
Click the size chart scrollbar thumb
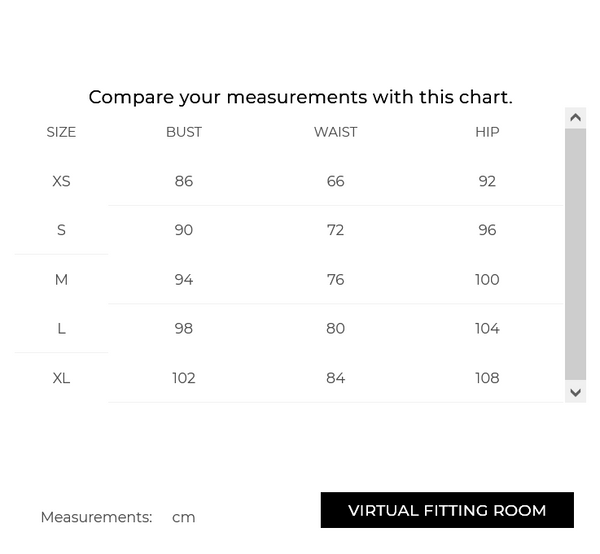tap(575, 254)
